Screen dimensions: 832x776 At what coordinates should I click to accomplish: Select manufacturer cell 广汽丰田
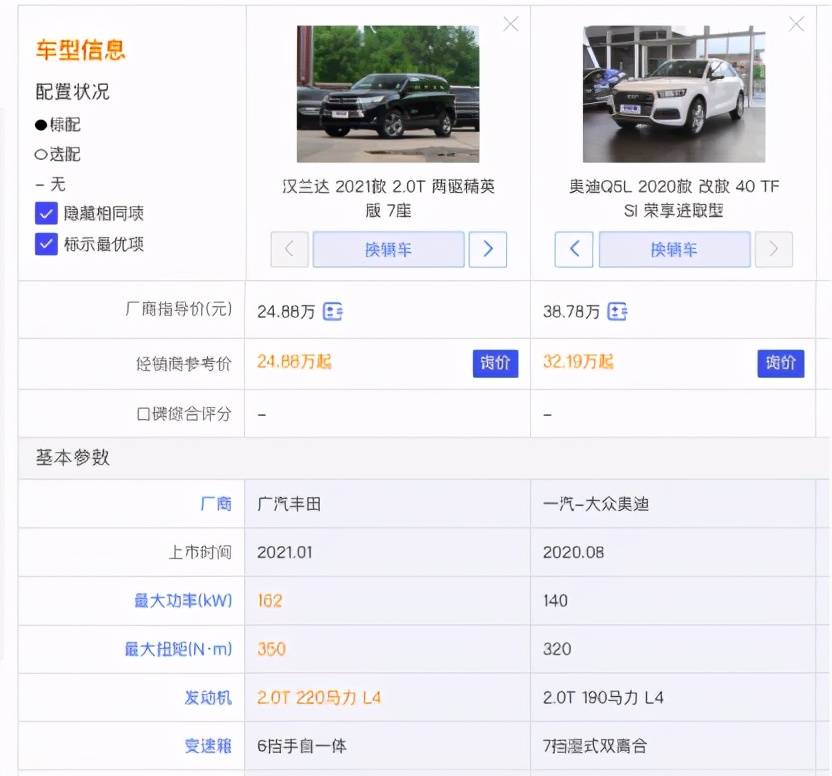289,504
